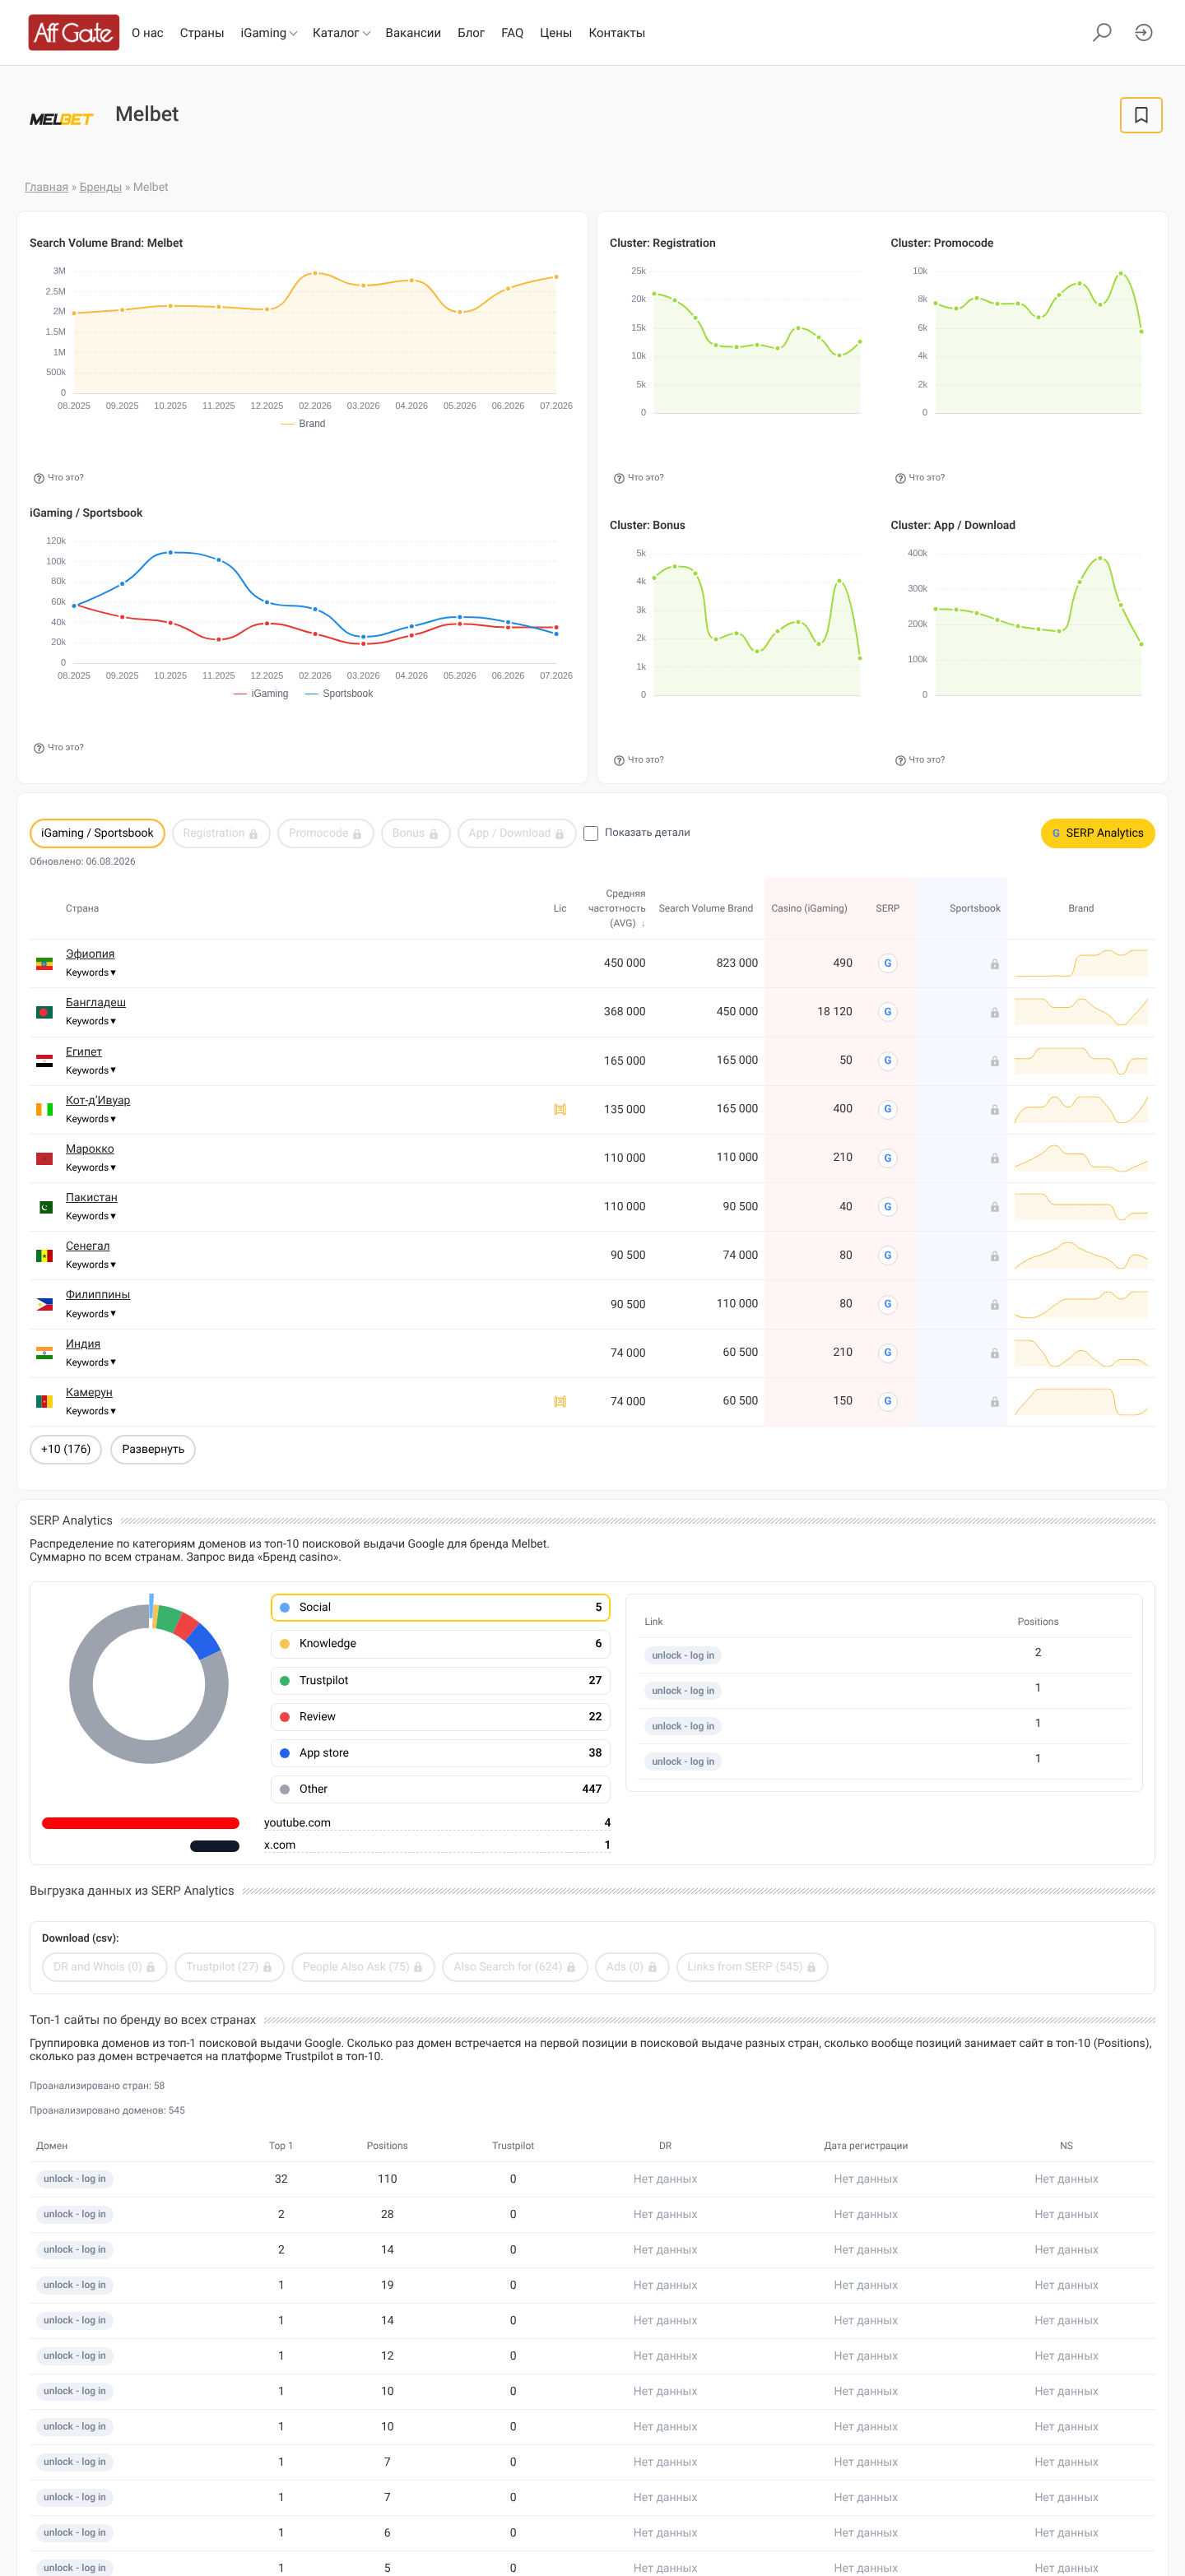
Task: Expand Keywords under Египет
Action: coord(91,1071)
